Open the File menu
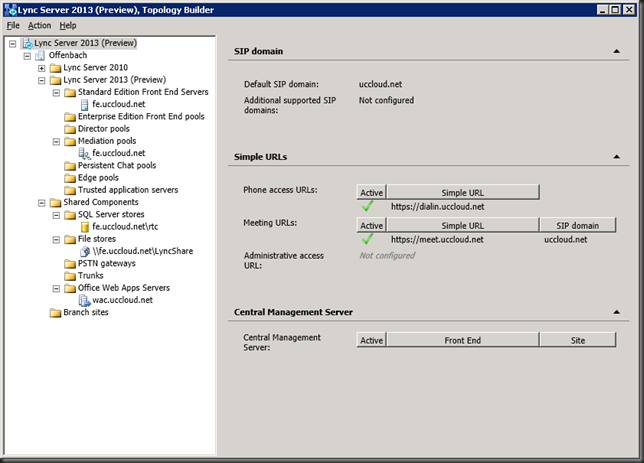 tap(13, 25)
